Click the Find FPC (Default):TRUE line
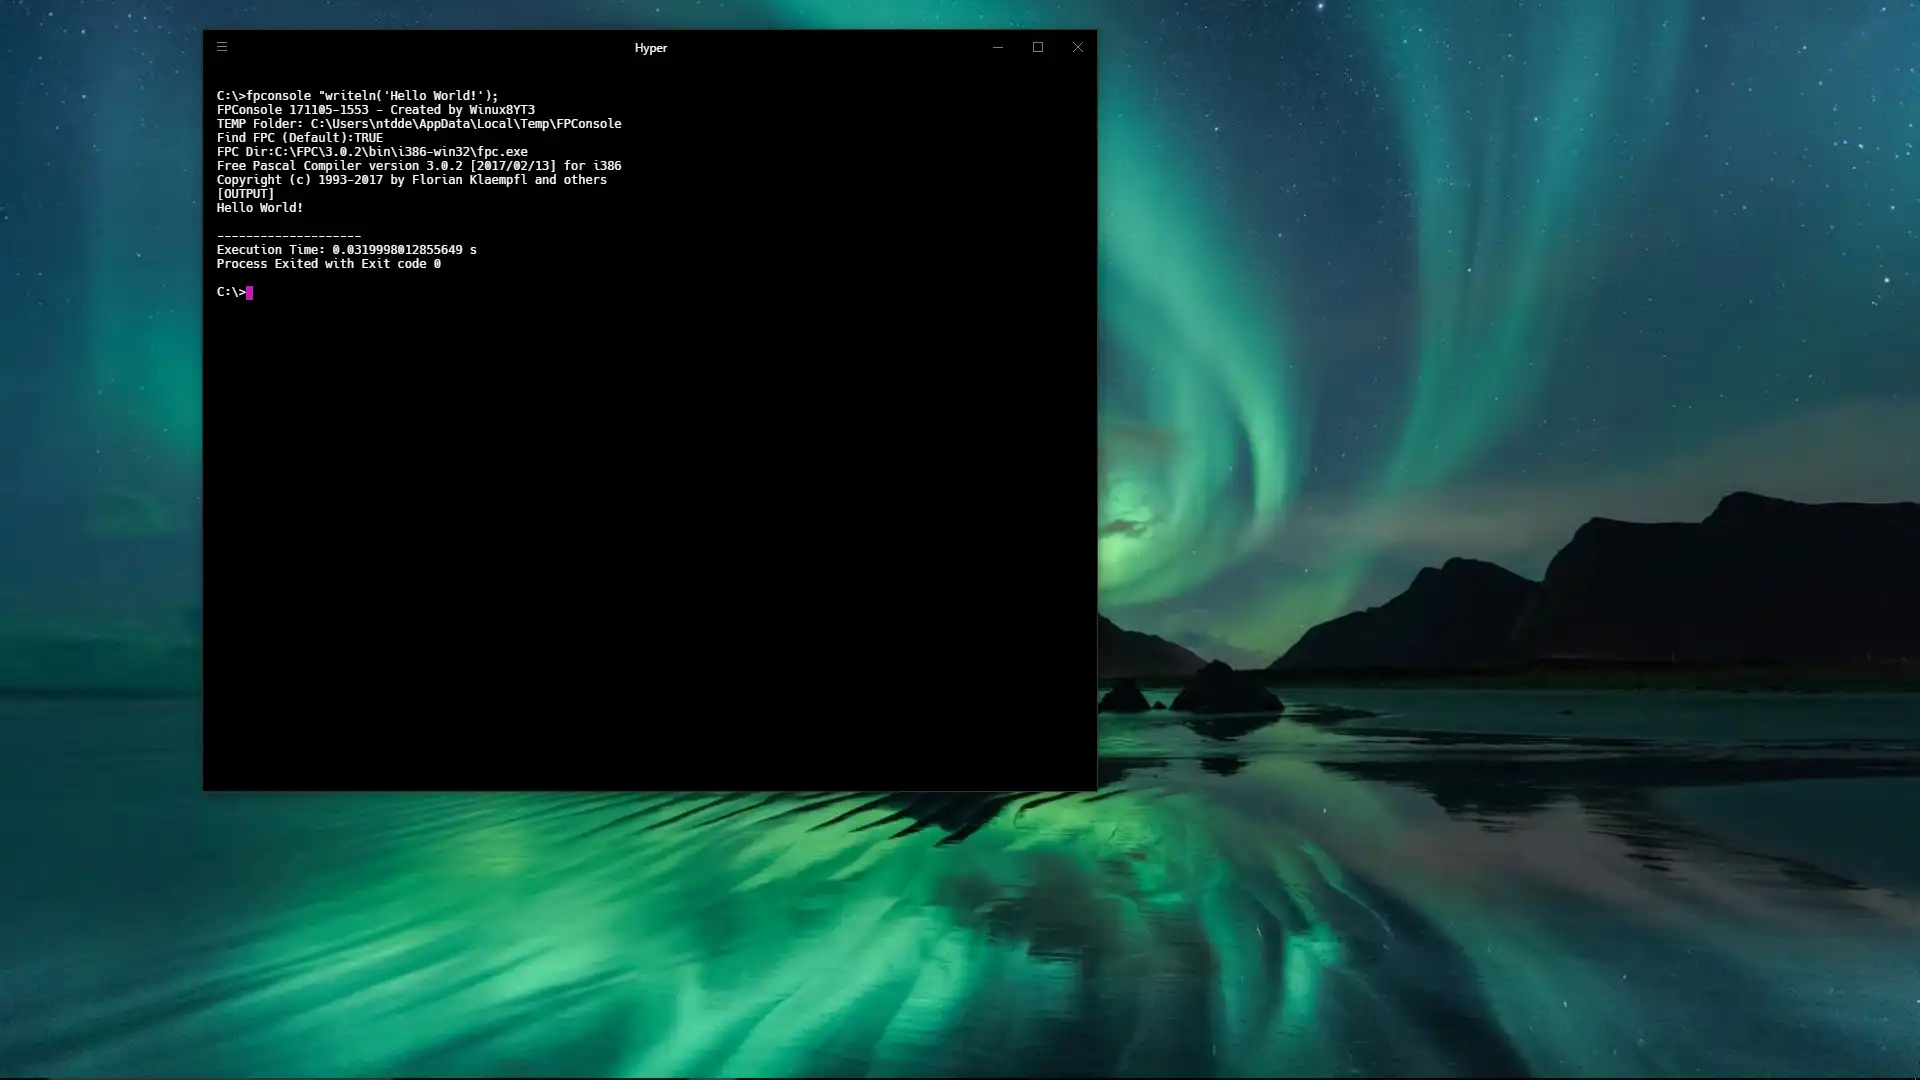 coord(300,138)
